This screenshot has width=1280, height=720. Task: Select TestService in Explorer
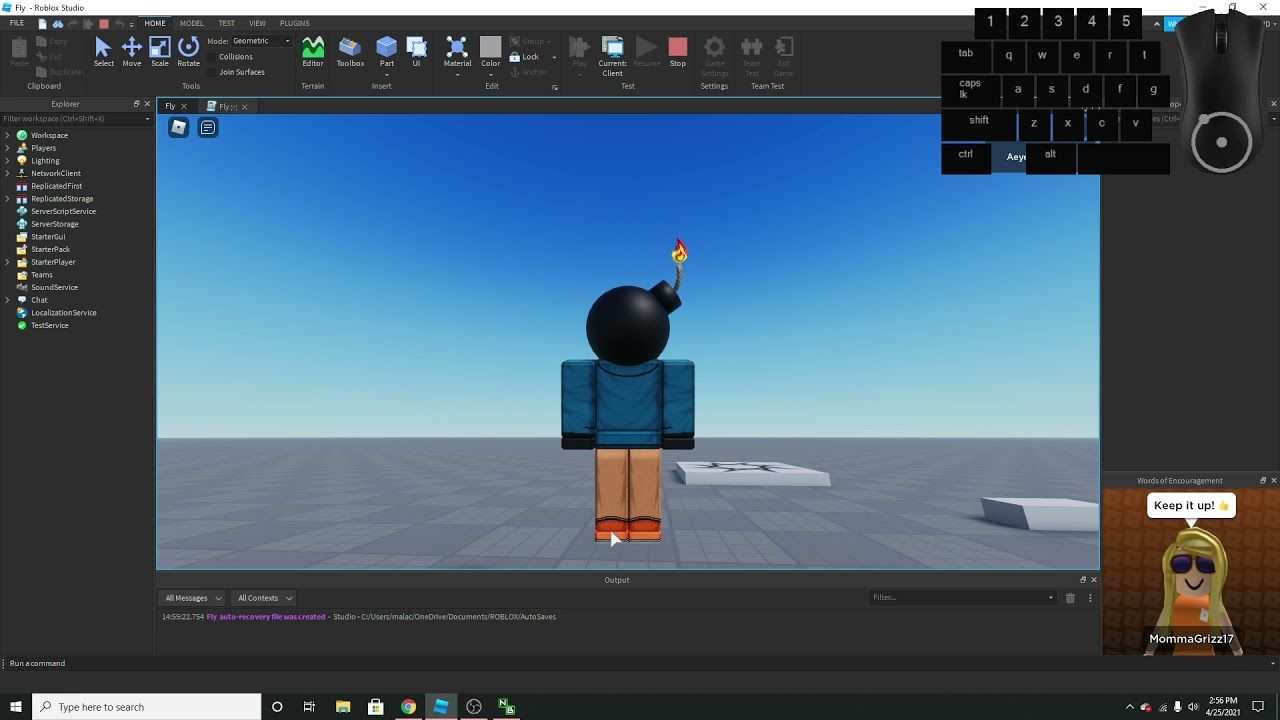(50, 325)
